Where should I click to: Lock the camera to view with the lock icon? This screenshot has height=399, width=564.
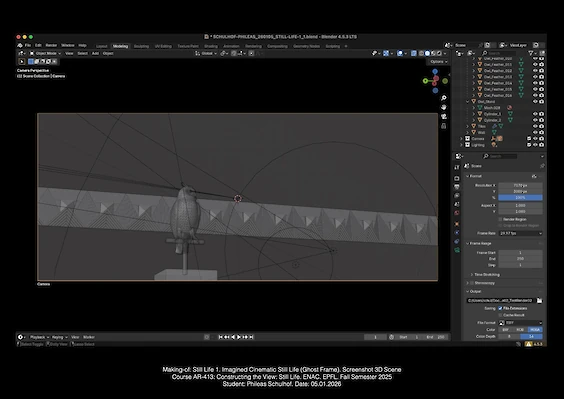(444, 126)
